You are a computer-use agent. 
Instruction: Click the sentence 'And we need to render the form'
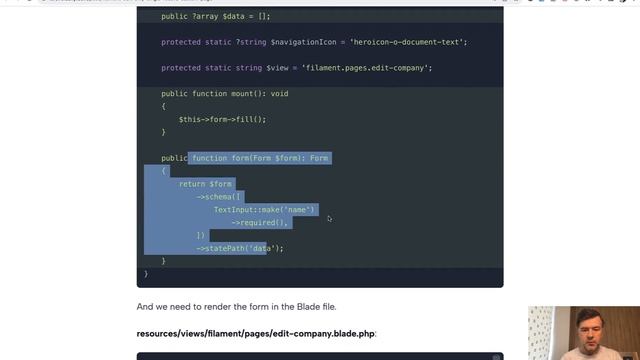236,307
